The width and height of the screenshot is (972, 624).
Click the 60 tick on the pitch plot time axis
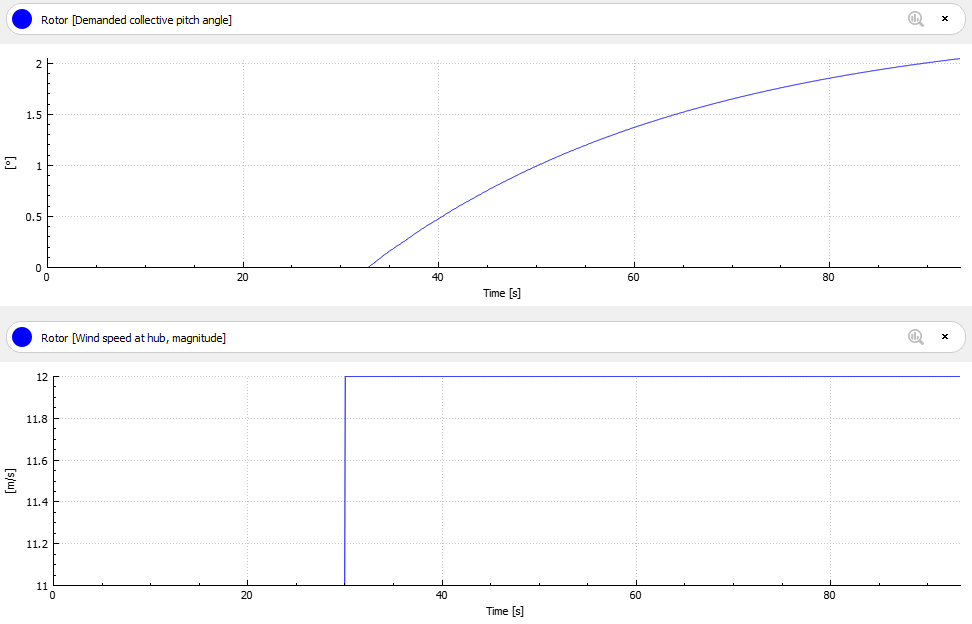[634, 277]
